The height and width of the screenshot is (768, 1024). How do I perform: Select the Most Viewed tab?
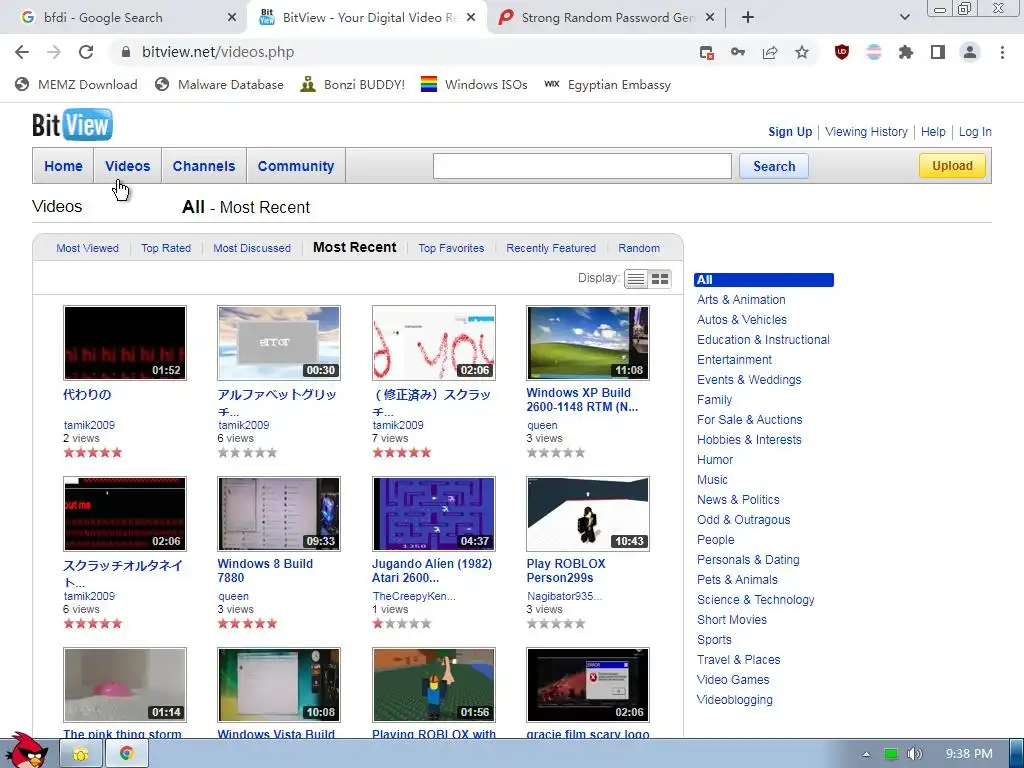[88, 248]
